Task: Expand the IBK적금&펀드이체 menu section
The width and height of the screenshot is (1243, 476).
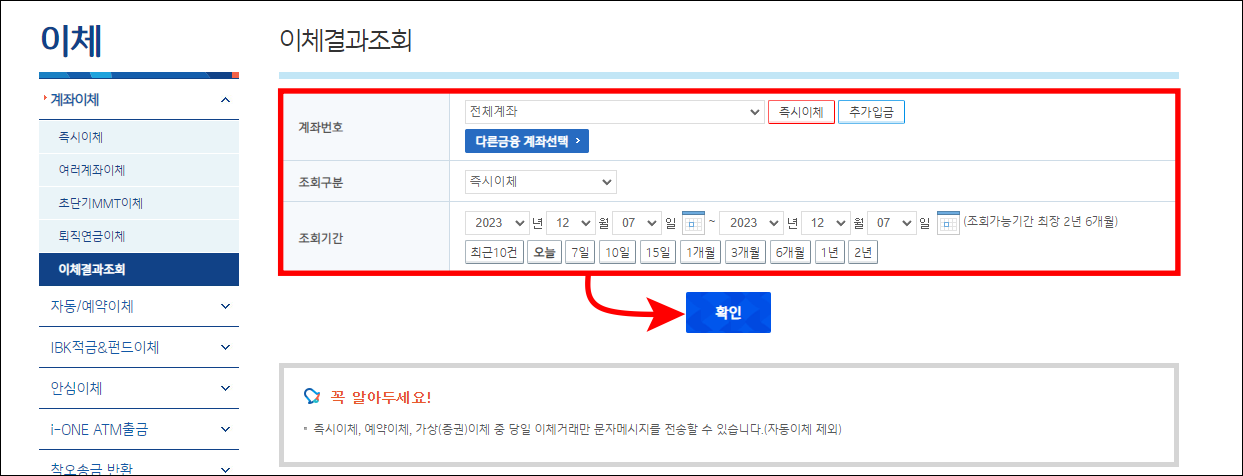Action: 139,347
